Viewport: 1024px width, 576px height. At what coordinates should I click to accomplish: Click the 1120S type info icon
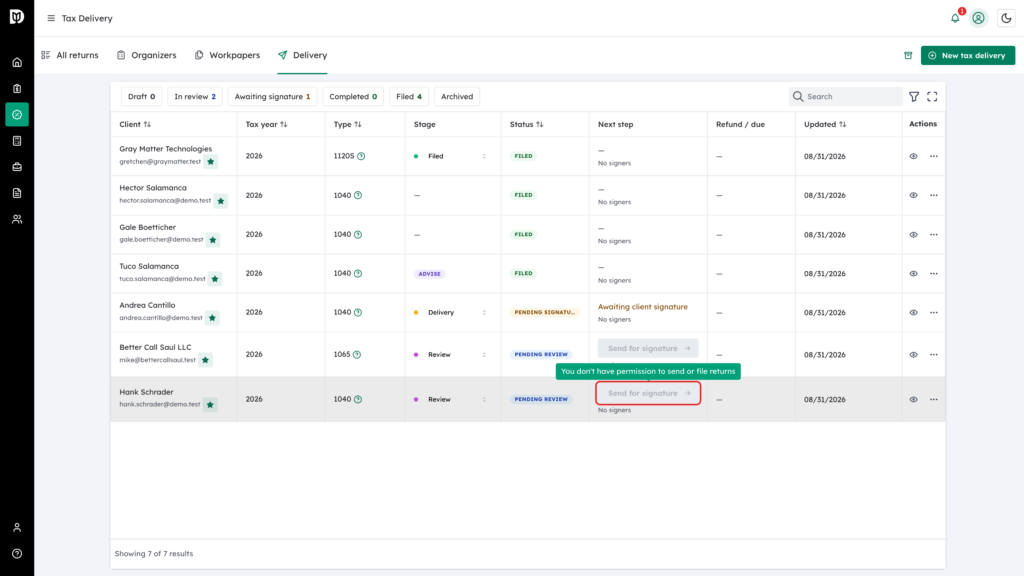pyautogui.click(x=361, y=156)
